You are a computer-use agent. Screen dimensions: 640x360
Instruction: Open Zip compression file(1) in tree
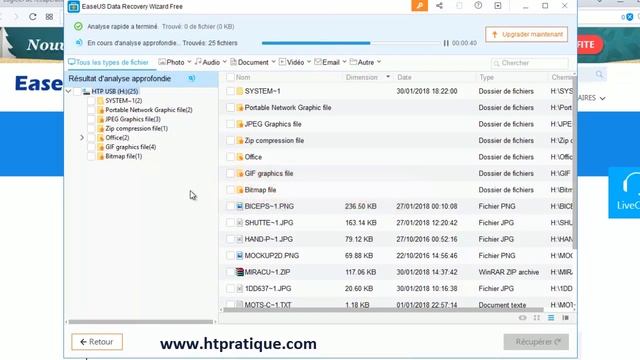coord(136,128)
